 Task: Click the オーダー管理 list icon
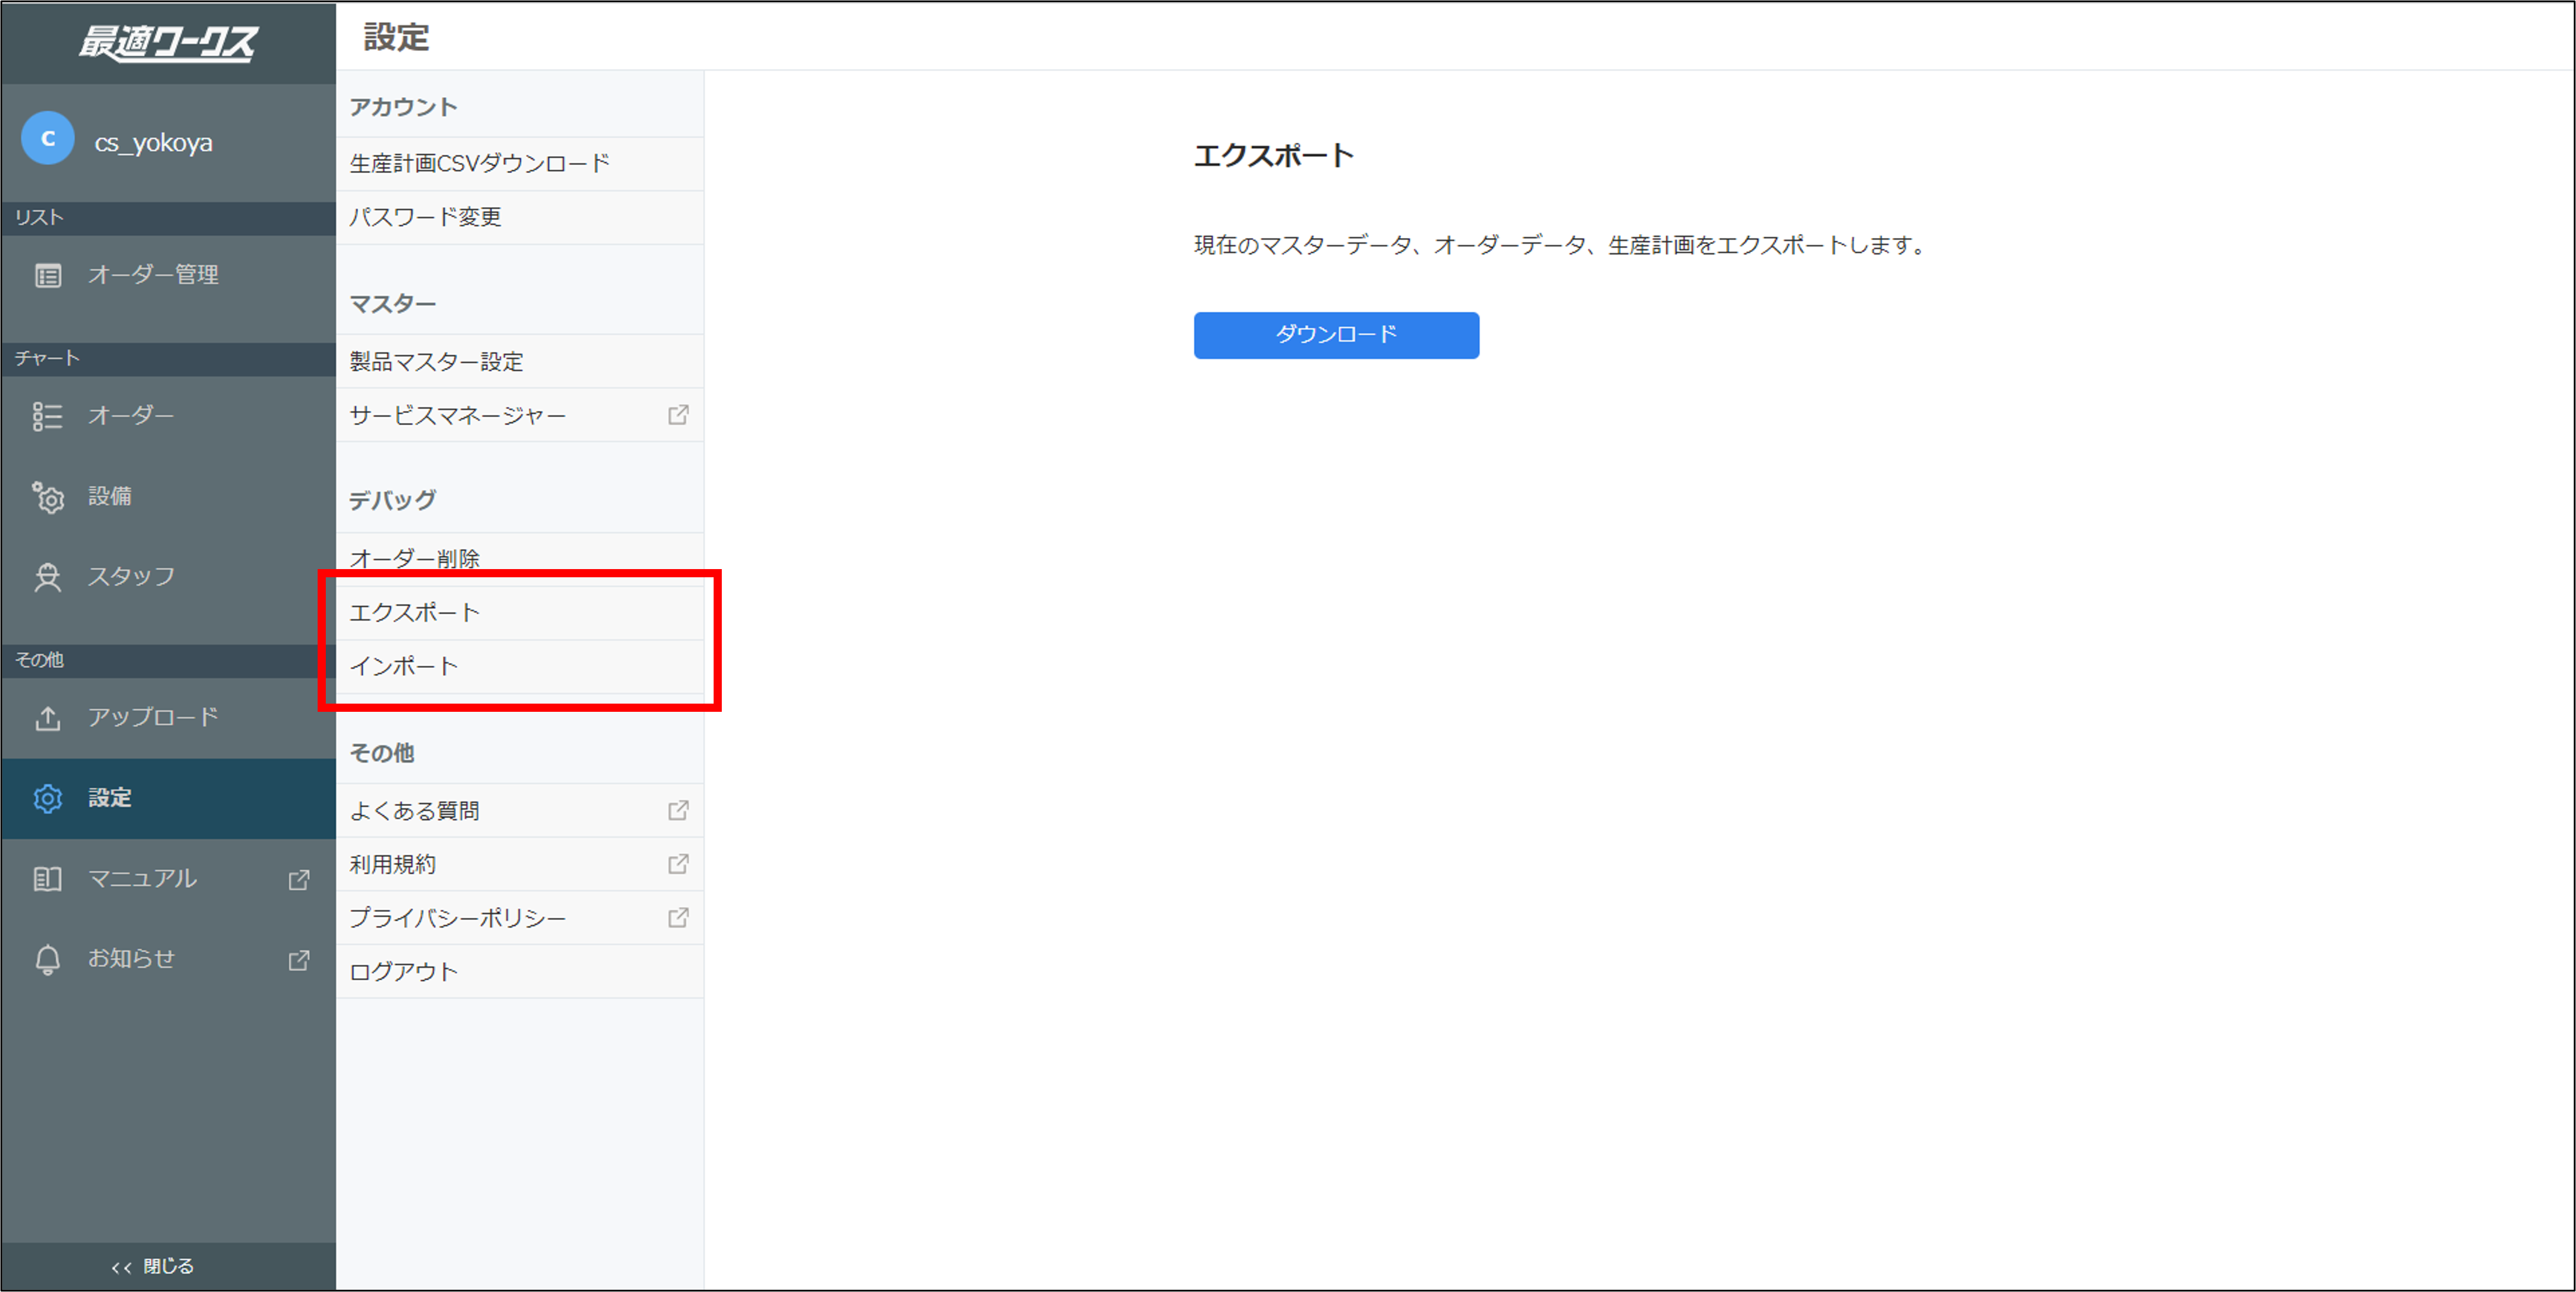coord(48,275)
